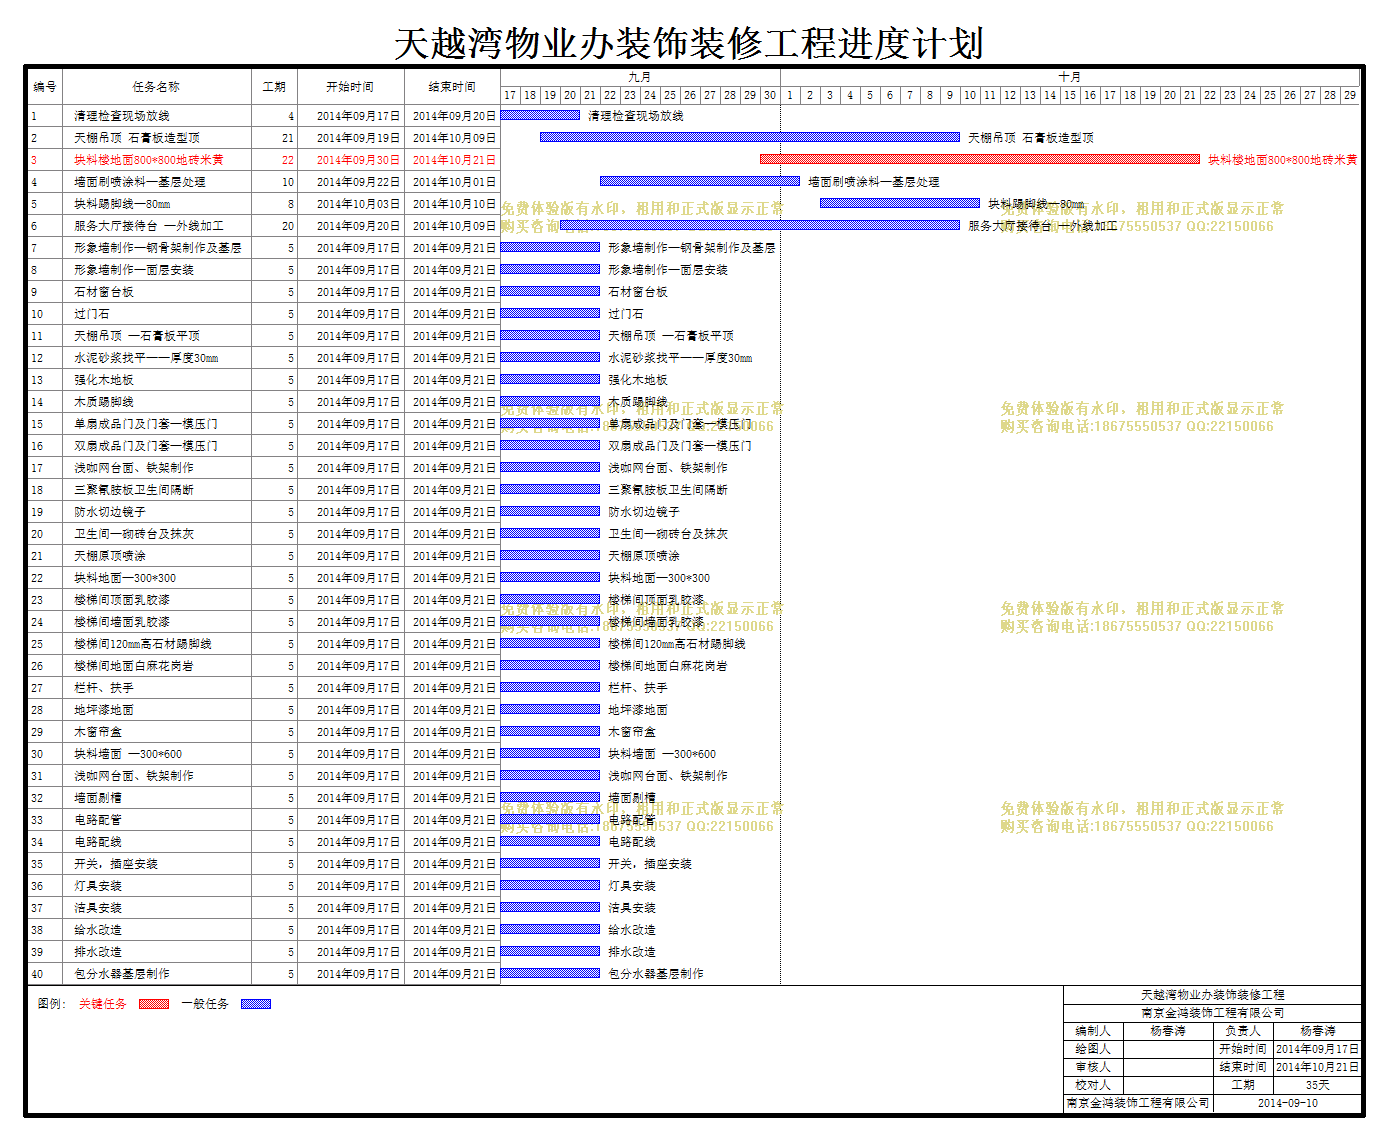Click row number 40 in 编号 column
1387x1139 pixels.
click(x=37, y=974)
